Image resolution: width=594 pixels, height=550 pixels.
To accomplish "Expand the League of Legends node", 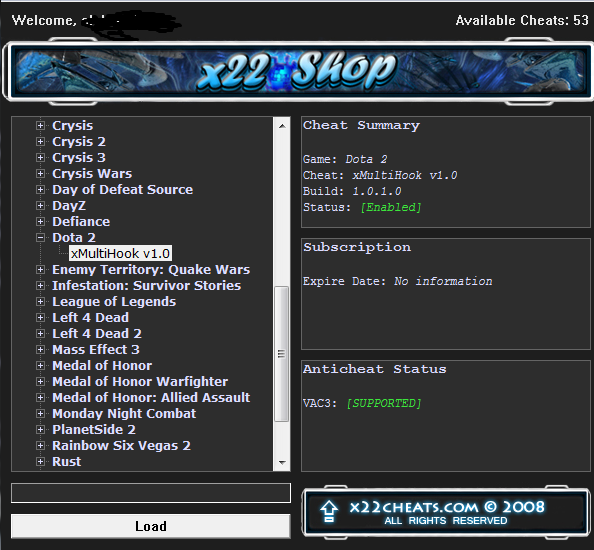I will click(x=41, y=302).
